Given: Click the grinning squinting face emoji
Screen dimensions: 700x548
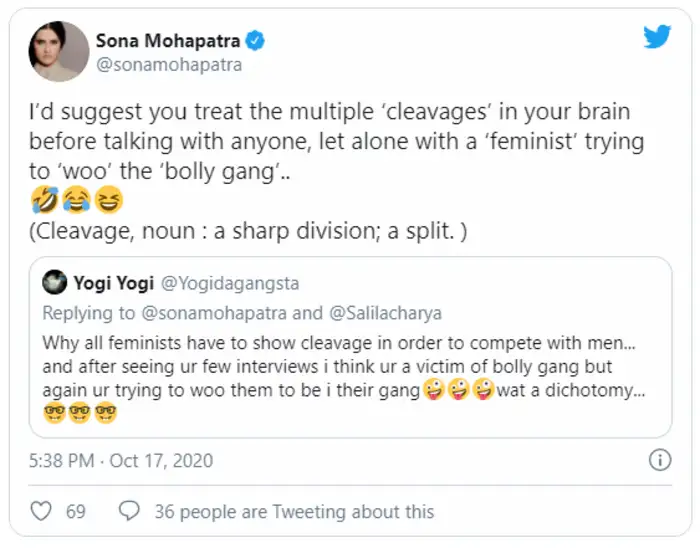Looking at the screenshot, I should tap(107, 200).
